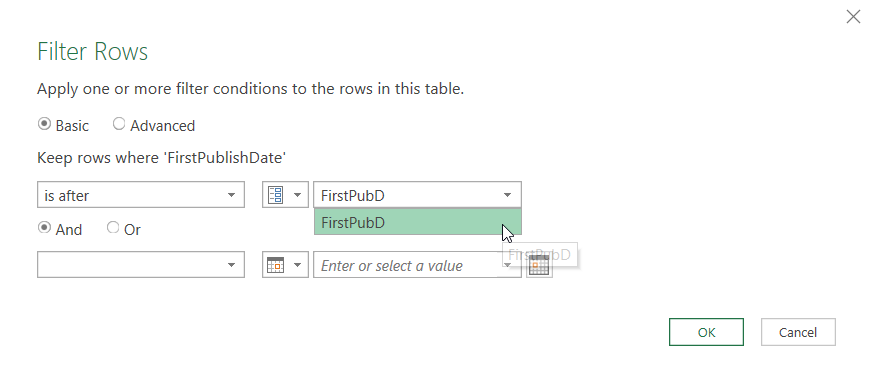The height and width of the screenshot is (381, 873).
Task: Click the parameter type icon beside FirstPubD
Action: pos(276,195)
